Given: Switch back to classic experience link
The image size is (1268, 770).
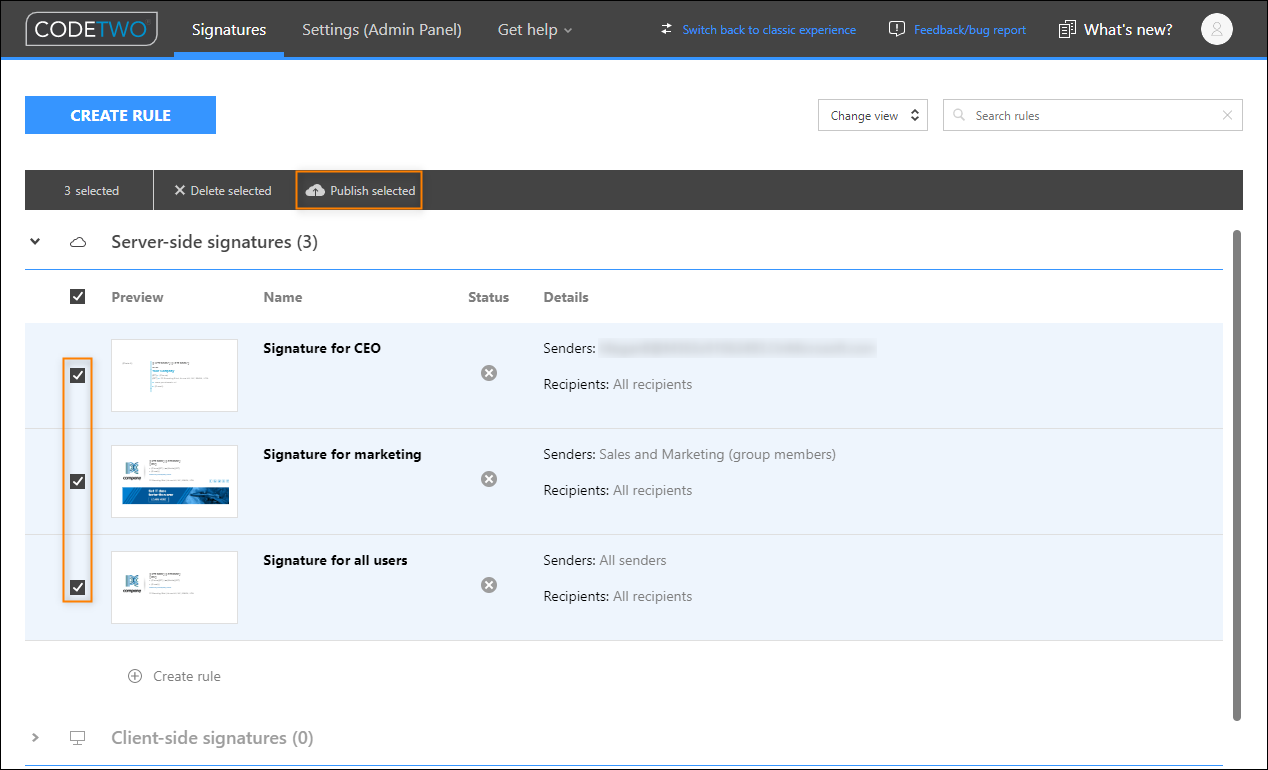Looking at the screenshot, I should pos(769,30).
